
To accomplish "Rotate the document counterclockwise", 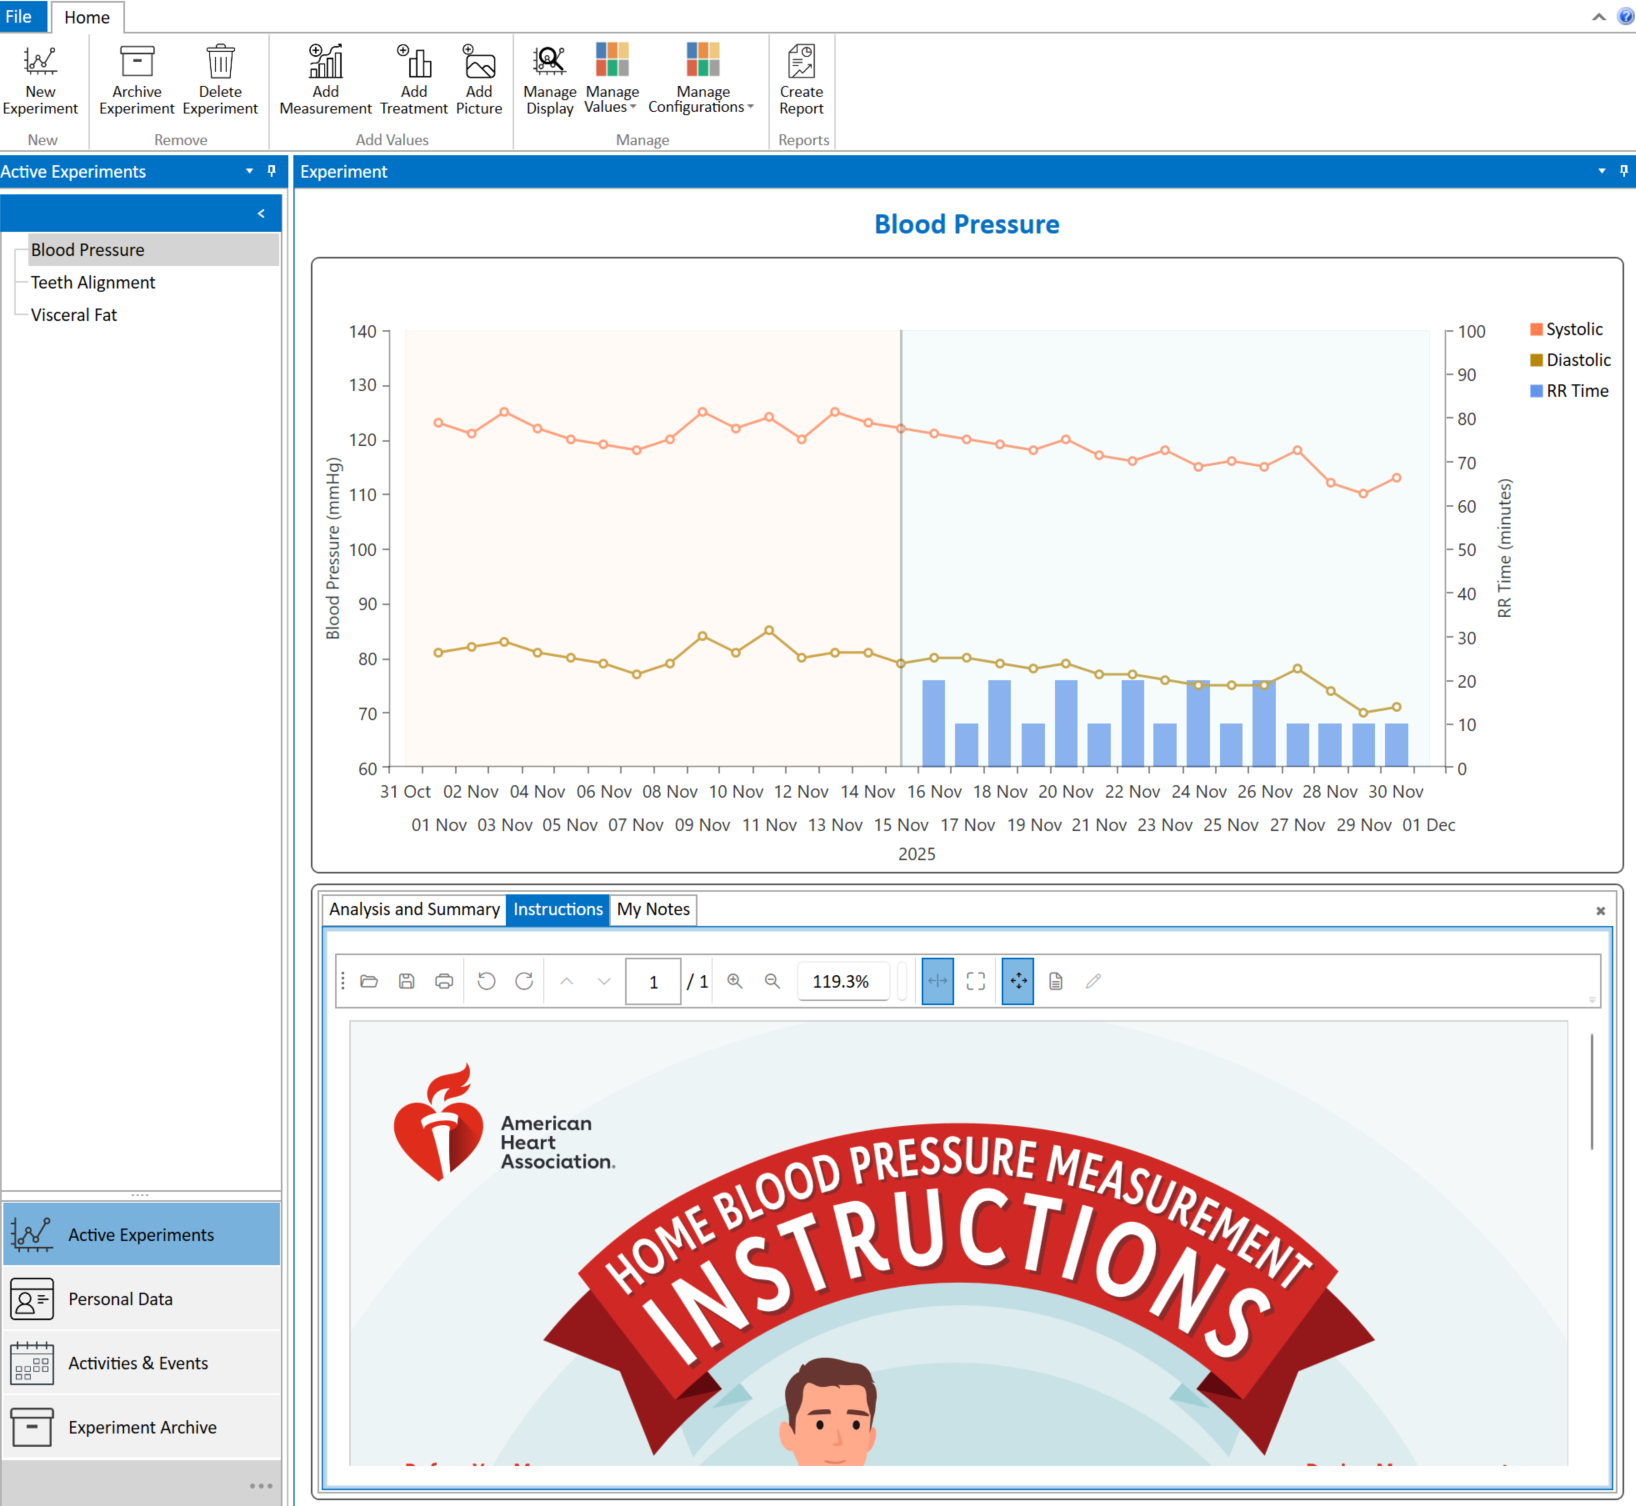I will click(x=486, y=982).
